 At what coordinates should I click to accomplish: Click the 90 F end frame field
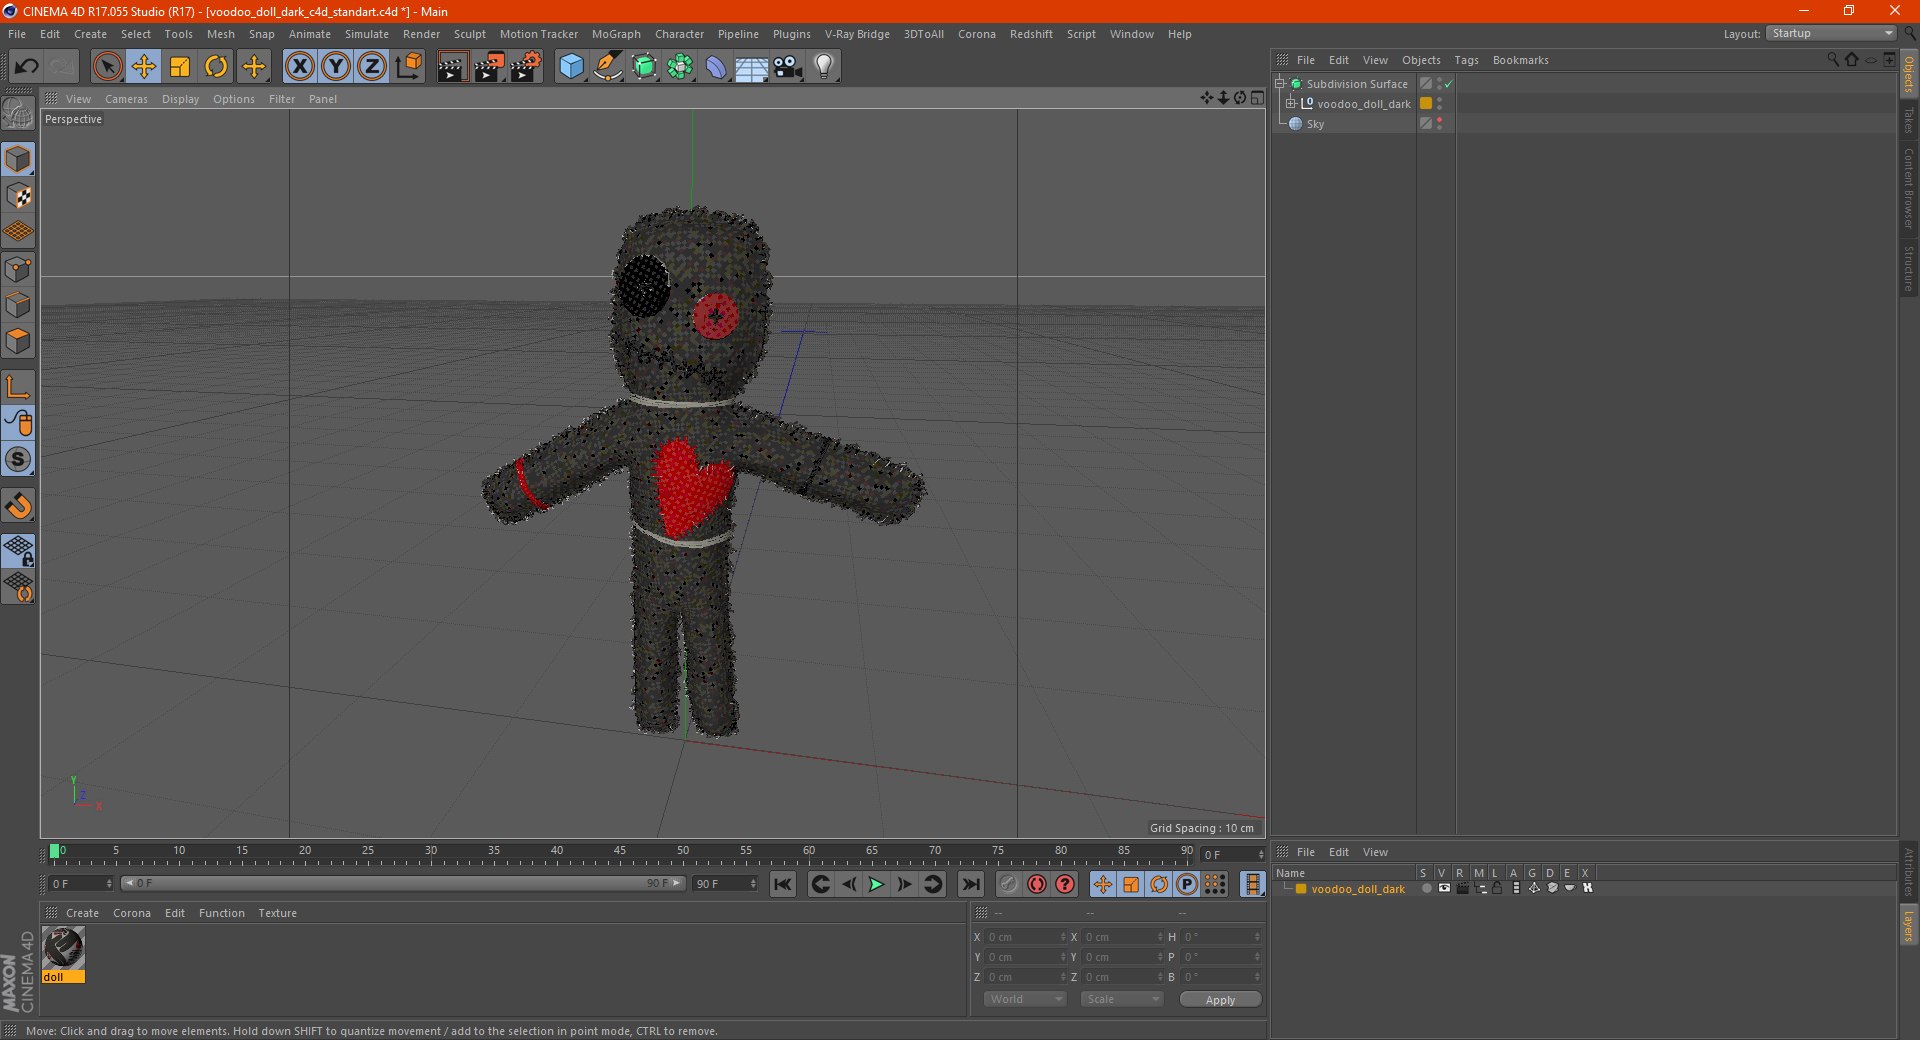tap(726, 884)
